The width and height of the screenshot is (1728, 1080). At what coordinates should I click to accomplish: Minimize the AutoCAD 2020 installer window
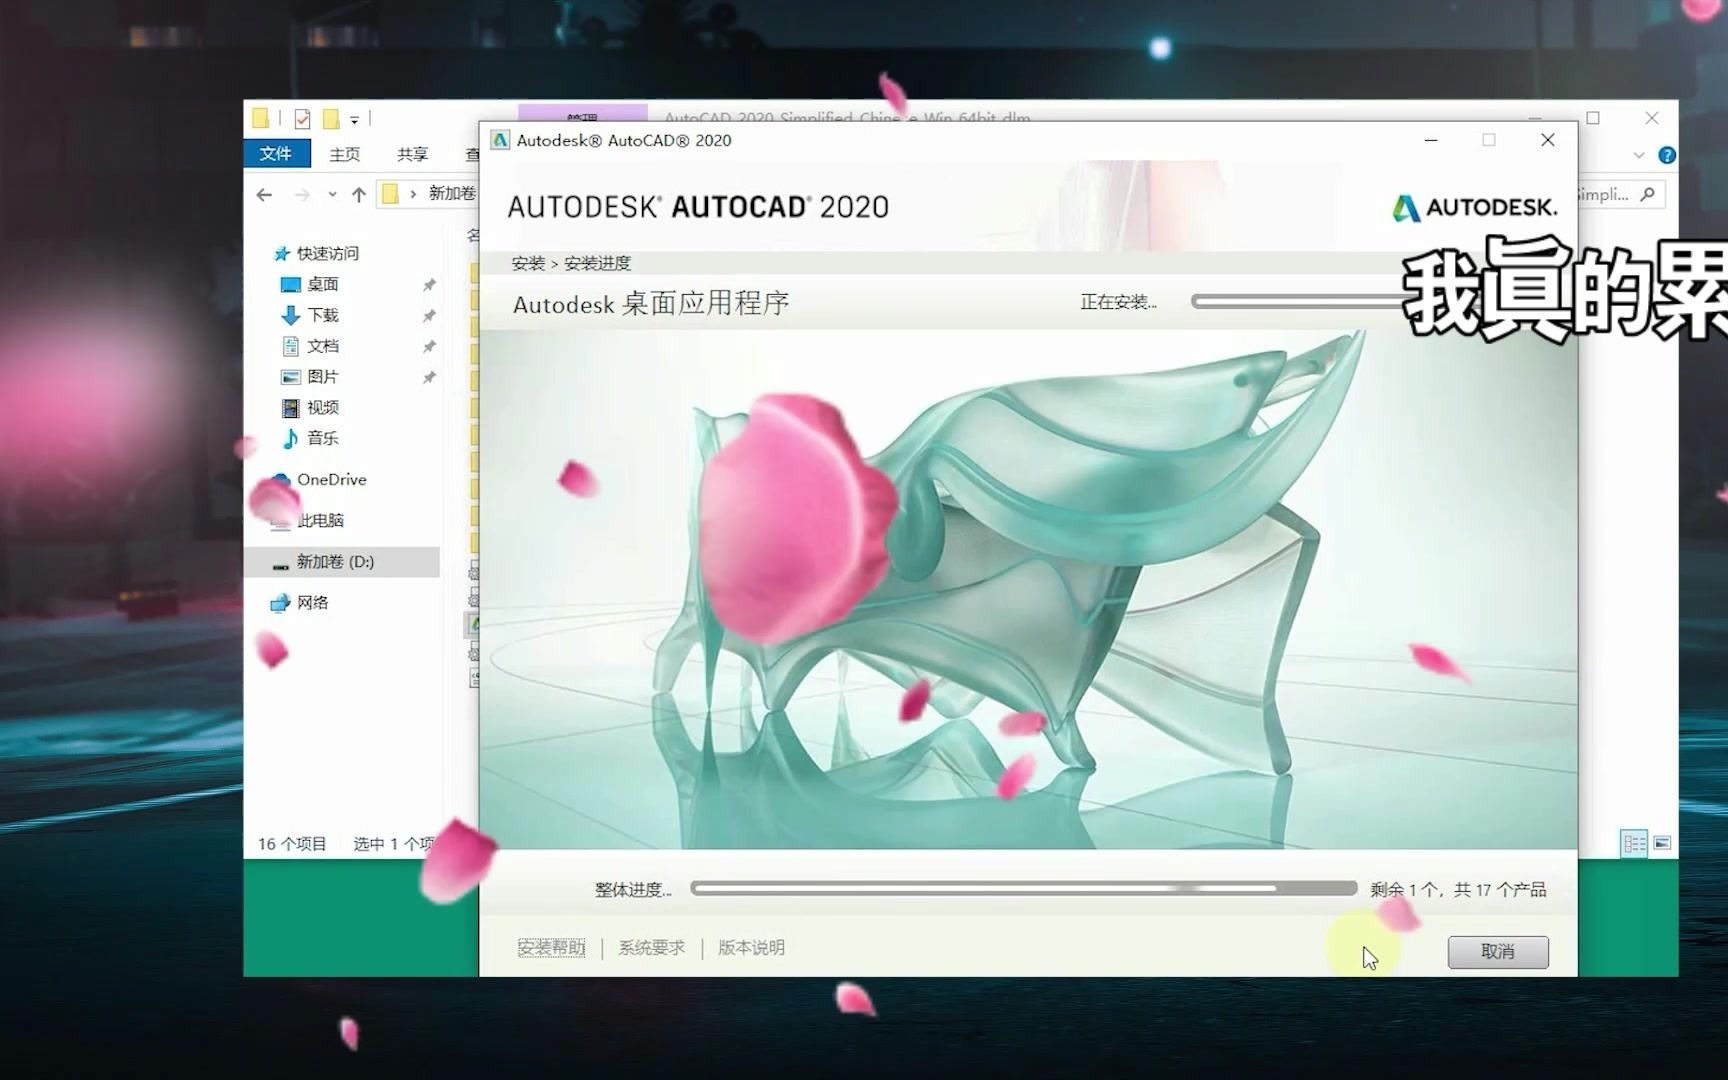click(1431, 140)
